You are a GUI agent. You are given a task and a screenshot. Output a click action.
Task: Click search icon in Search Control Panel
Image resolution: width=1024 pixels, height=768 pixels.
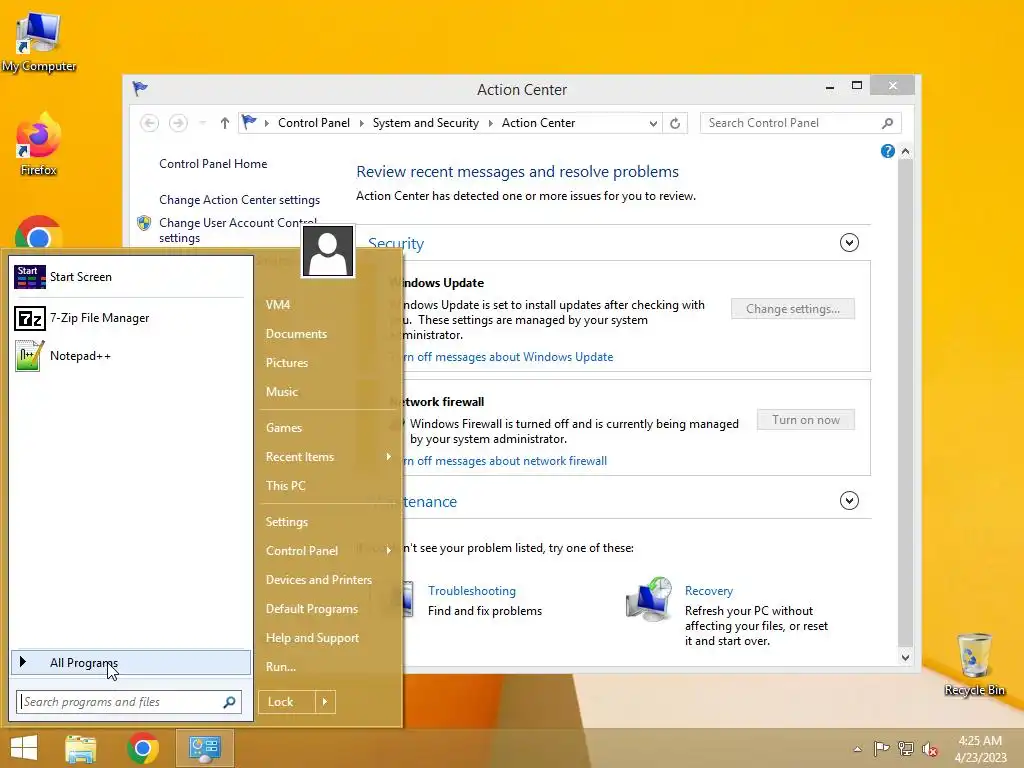(887, 123)
